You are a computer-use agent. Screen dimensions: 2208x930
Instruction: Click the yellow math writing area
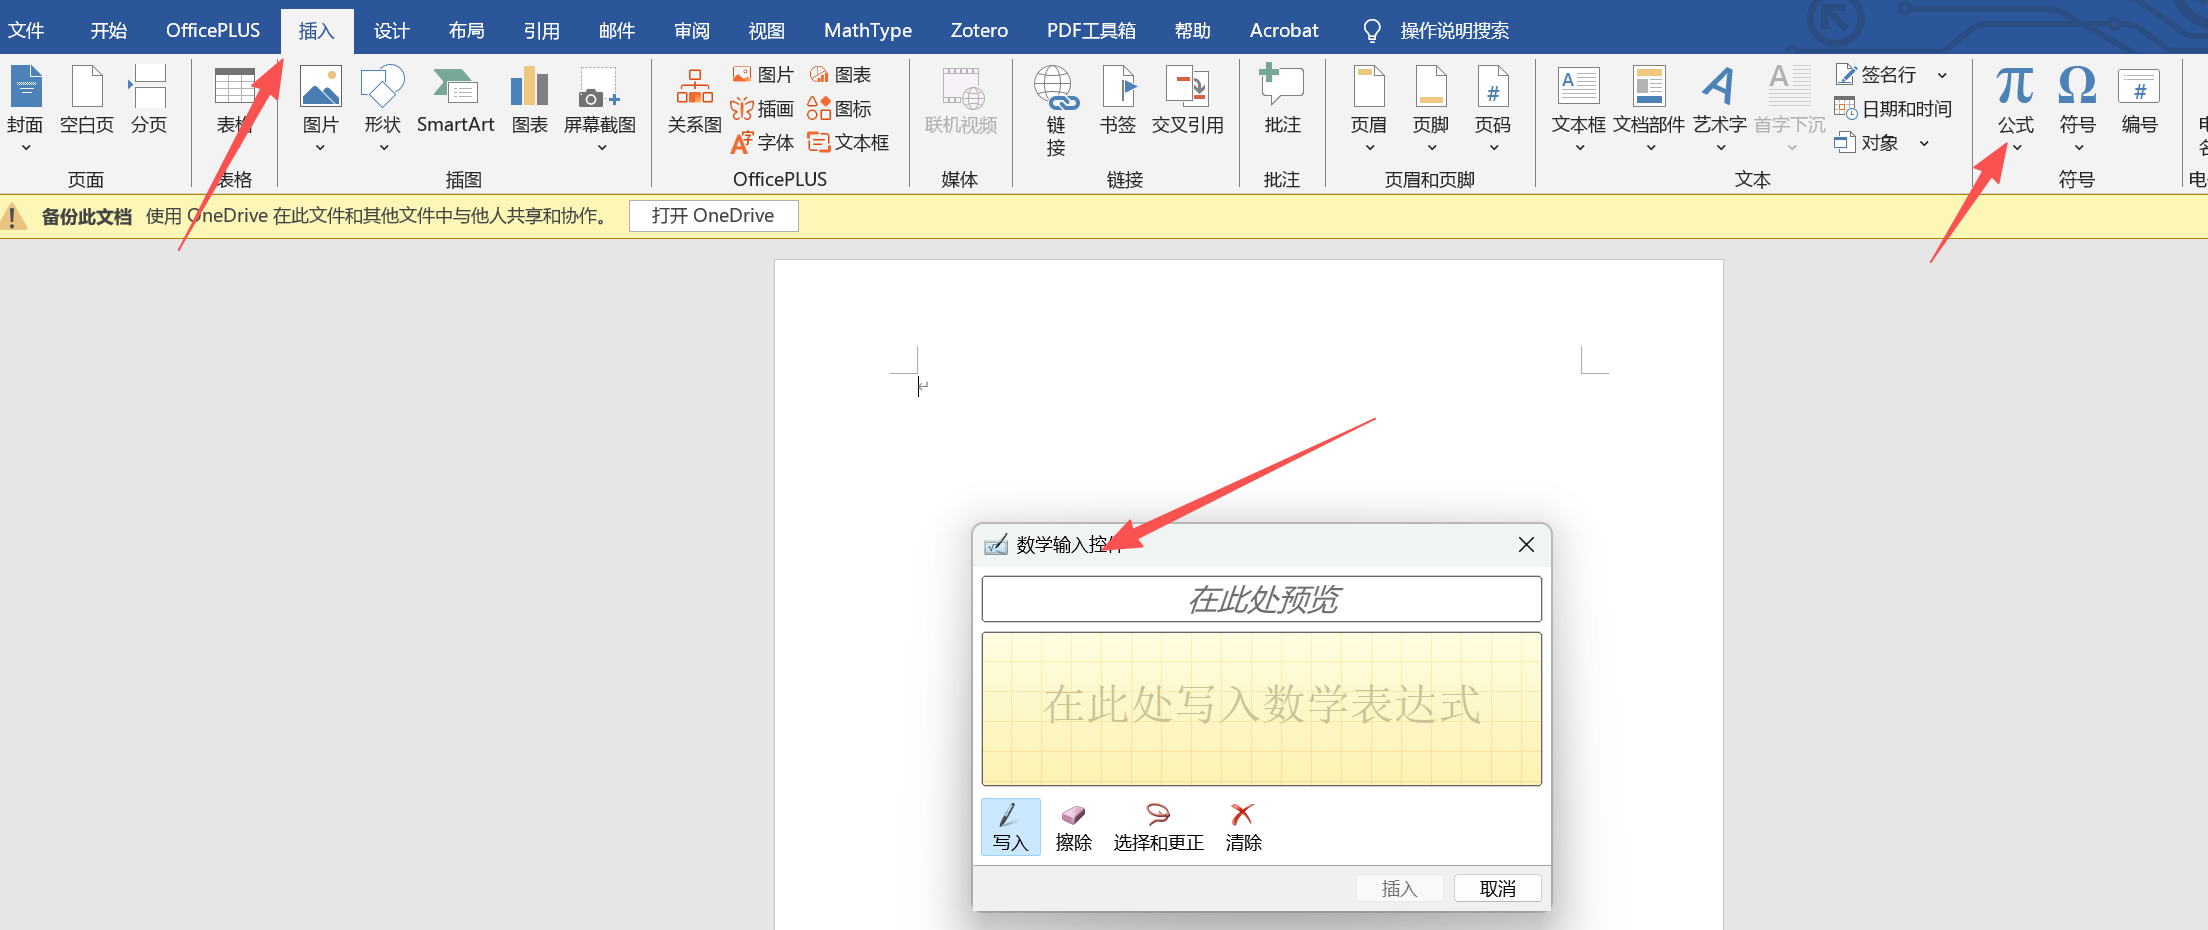coord(1262,708)
